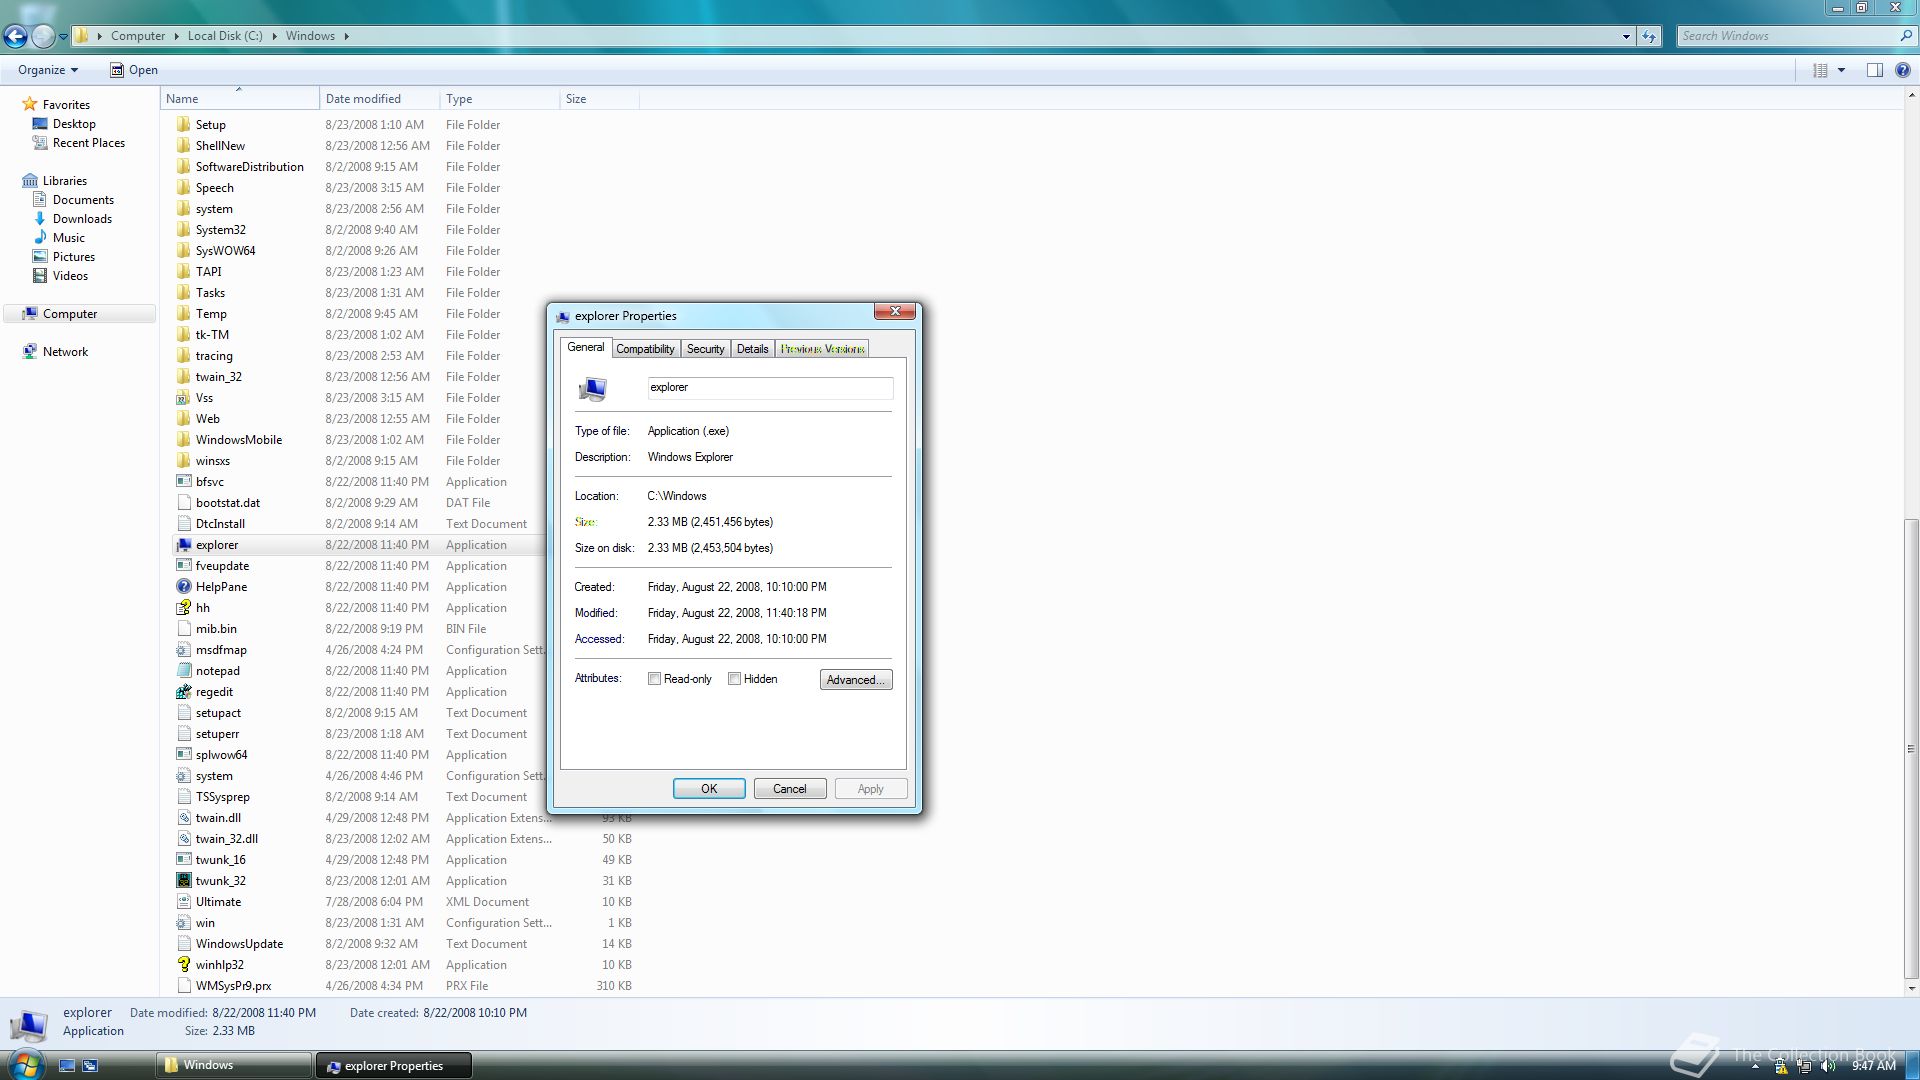Image resolution: width=1920 pixels, height=1080 pixels.
Task: Expand the address bar history dropdown
Action: coord(1626,36)
